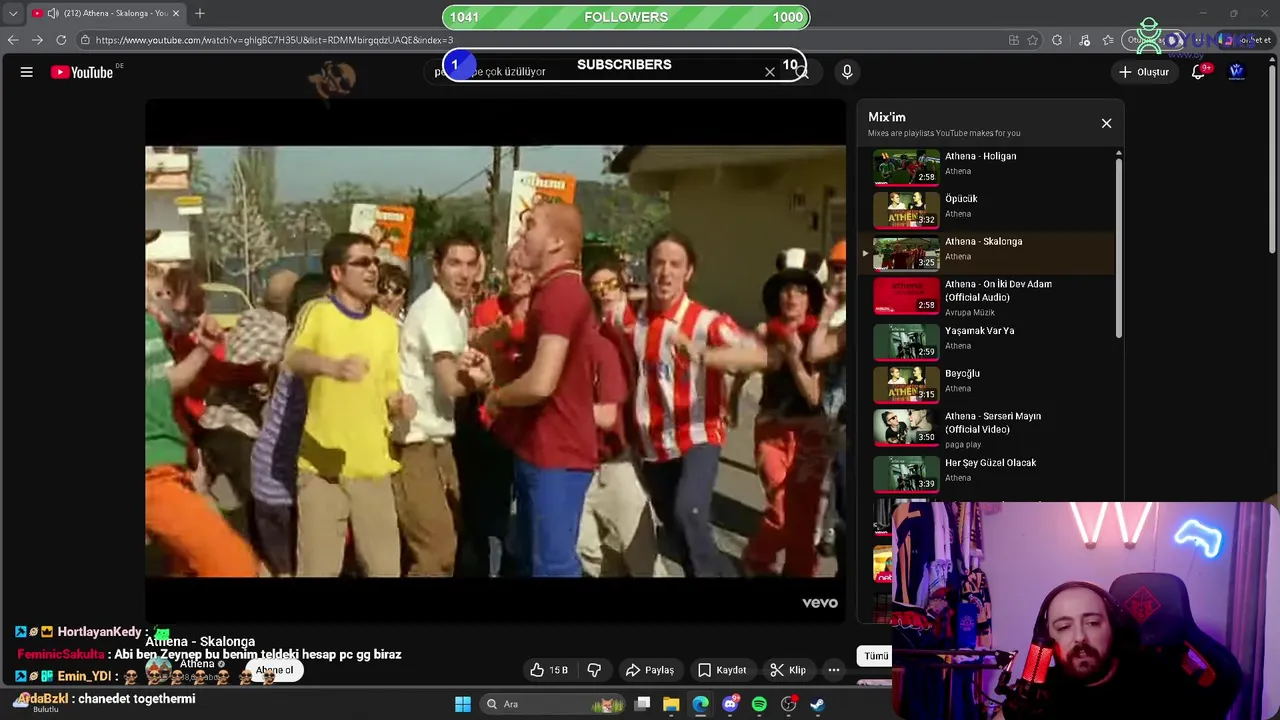
Task: Open Her Şey Güzel Olacak video
Action: pyautogui.click(x=988, y=473)
